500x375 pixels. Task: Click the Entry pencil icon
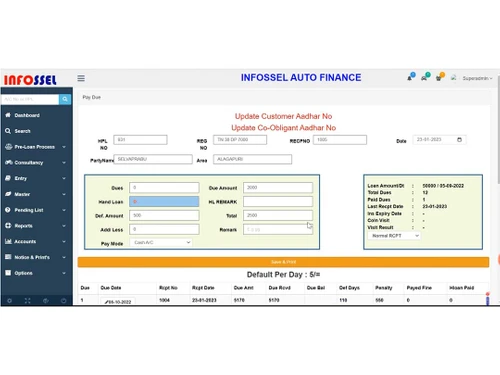[8, 178]
